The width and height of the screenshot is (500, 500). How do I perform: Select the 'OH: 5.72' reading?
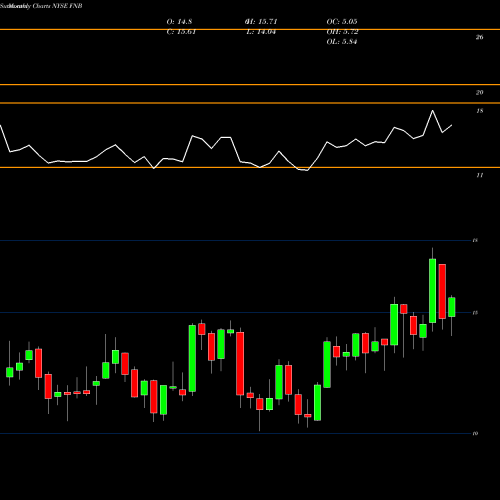click(342, 32)
